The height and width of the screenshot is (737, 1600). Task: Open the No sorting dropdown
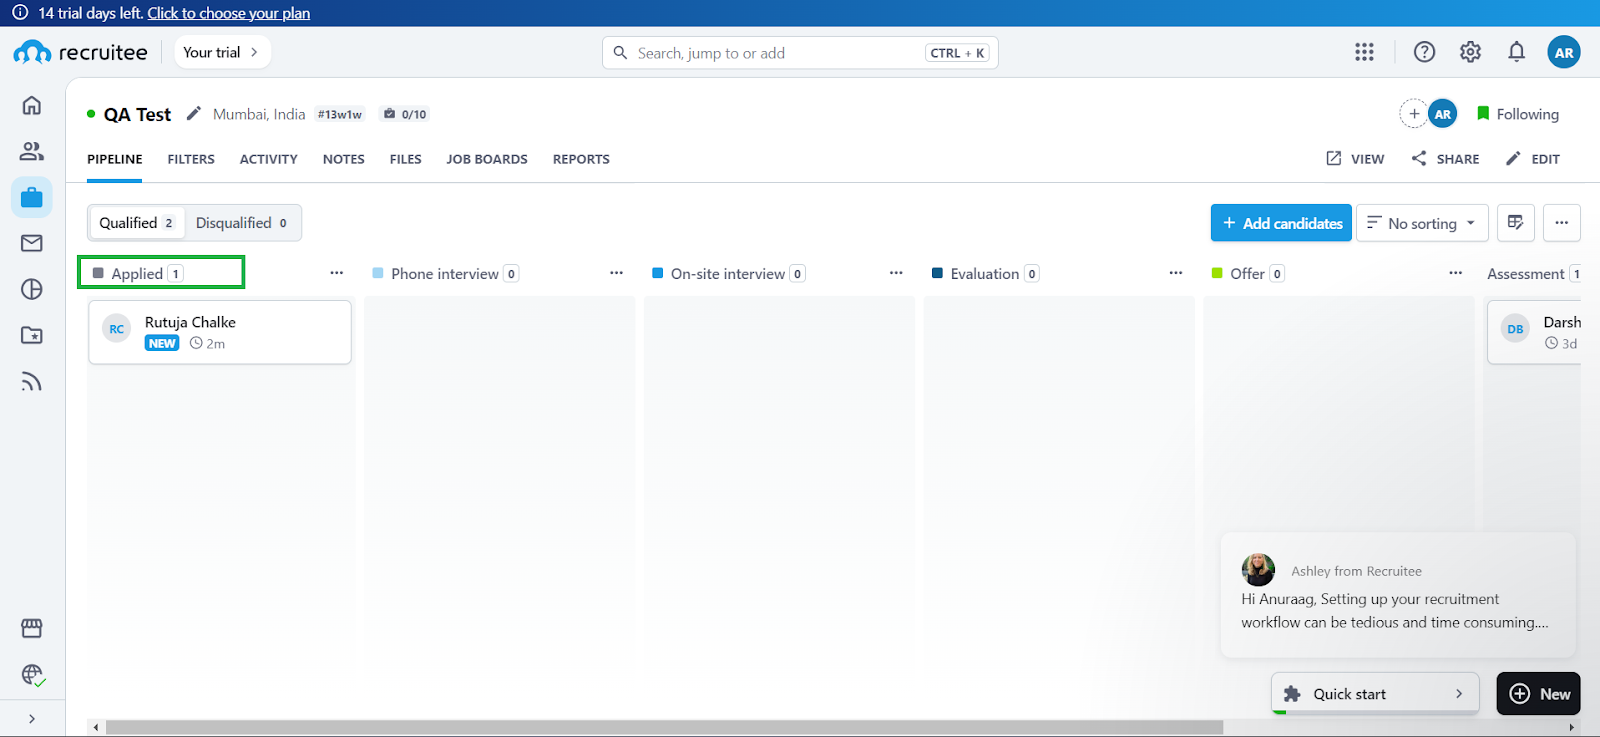click(1421, 223)
